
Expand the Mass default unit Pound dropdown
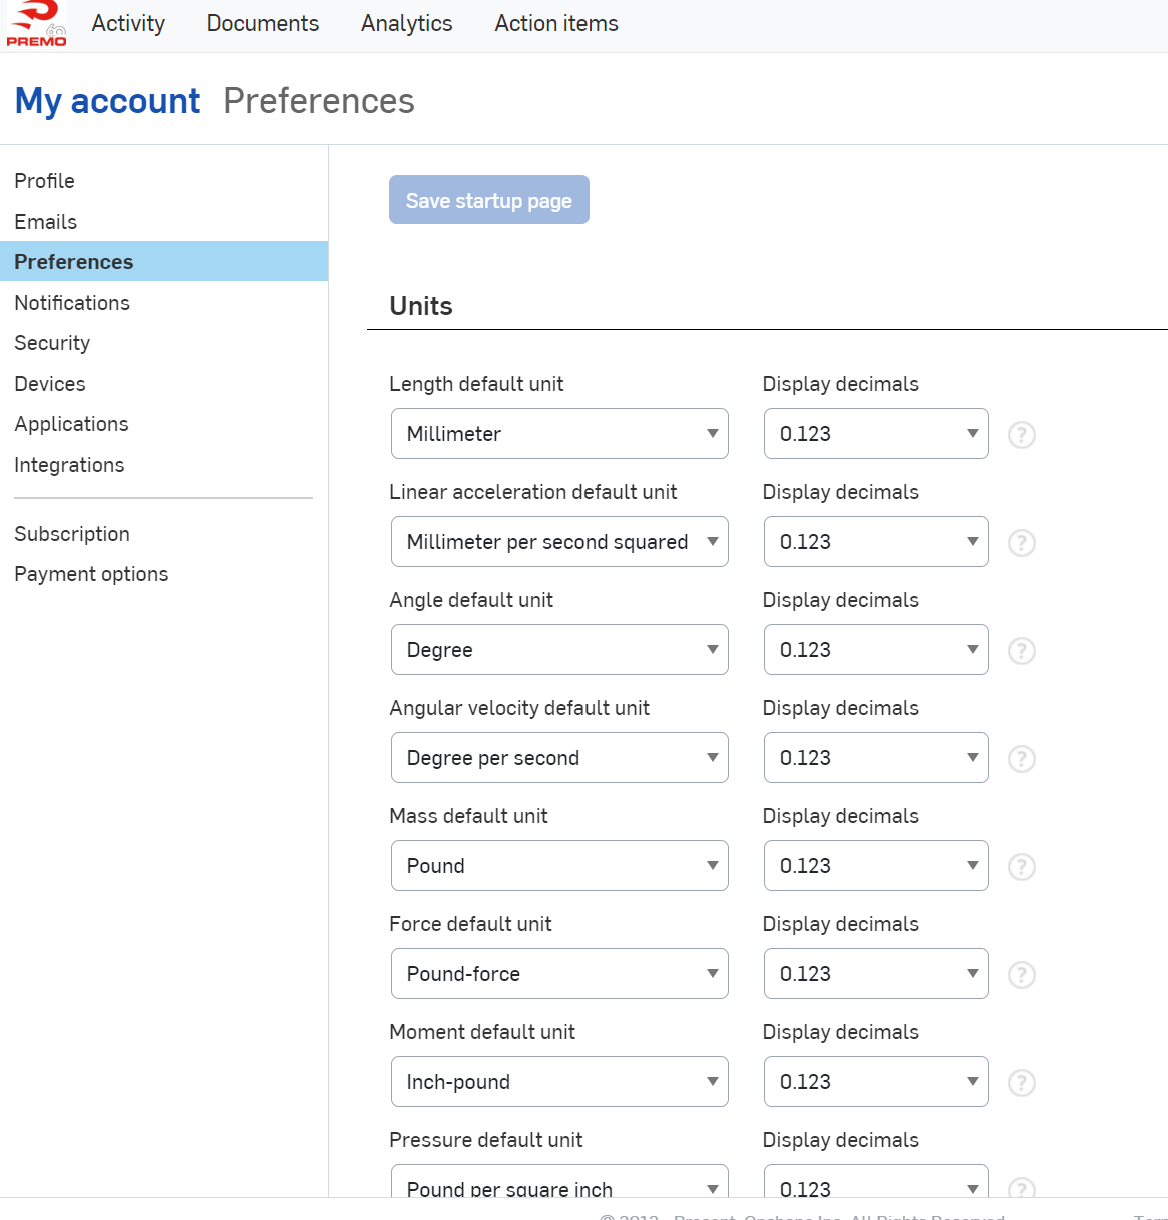click(x=559, y=866)
